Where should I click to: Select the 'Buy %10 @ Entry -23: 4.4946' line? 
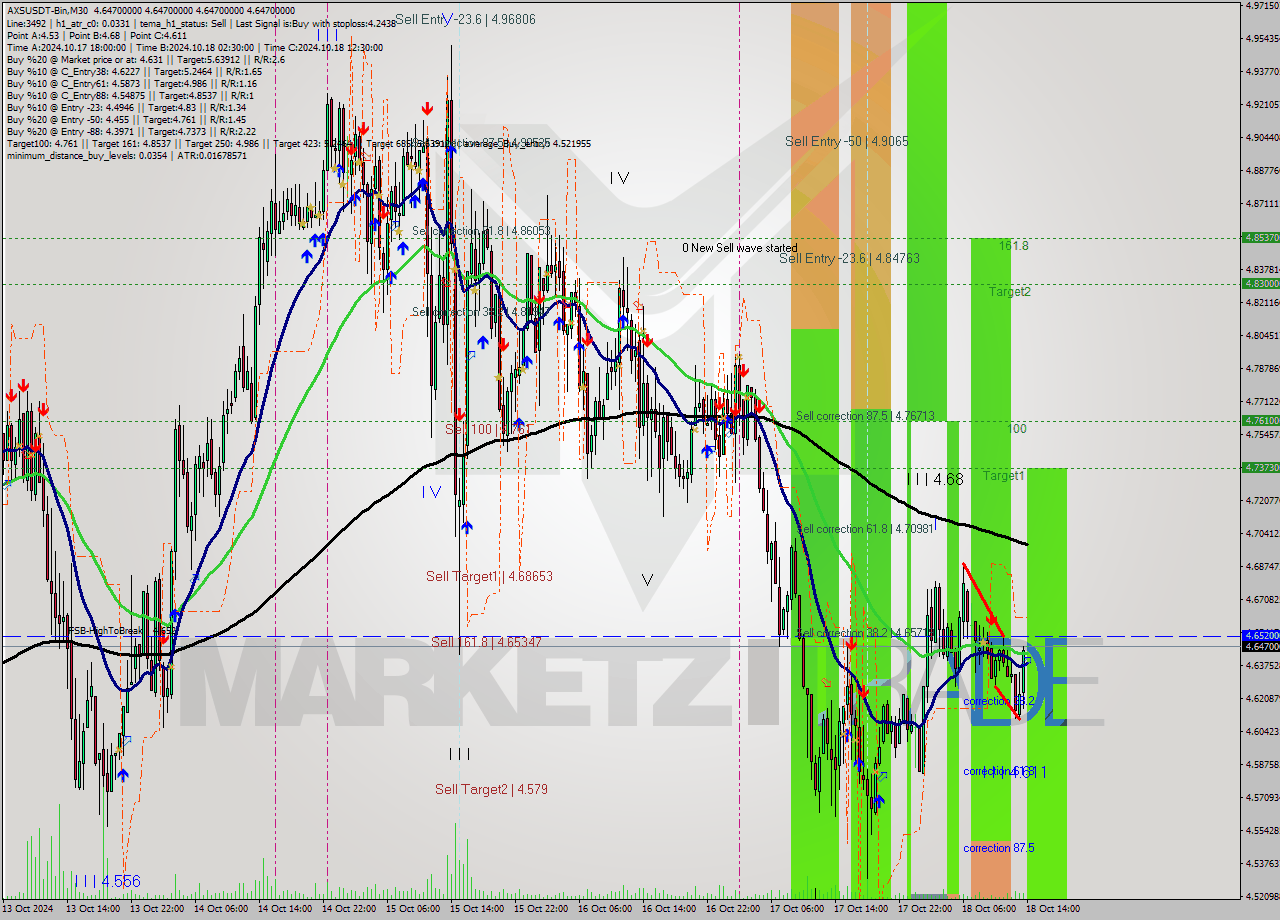(x=126, y=107)
